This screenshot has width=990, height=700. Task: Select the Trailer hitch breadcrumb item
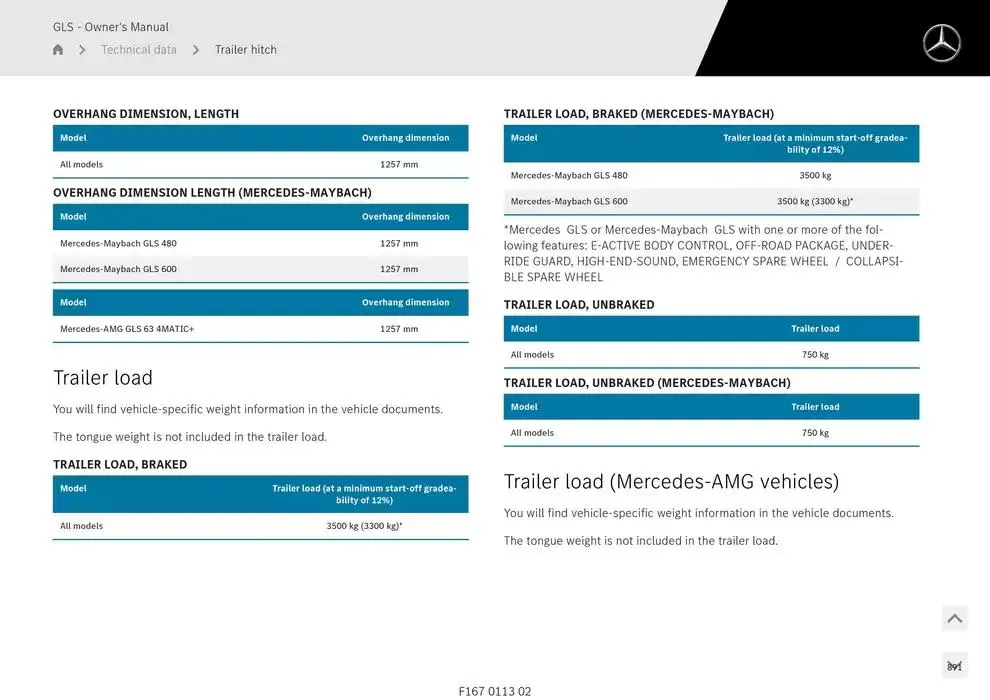pyautogui.click(x=246, y=50)
